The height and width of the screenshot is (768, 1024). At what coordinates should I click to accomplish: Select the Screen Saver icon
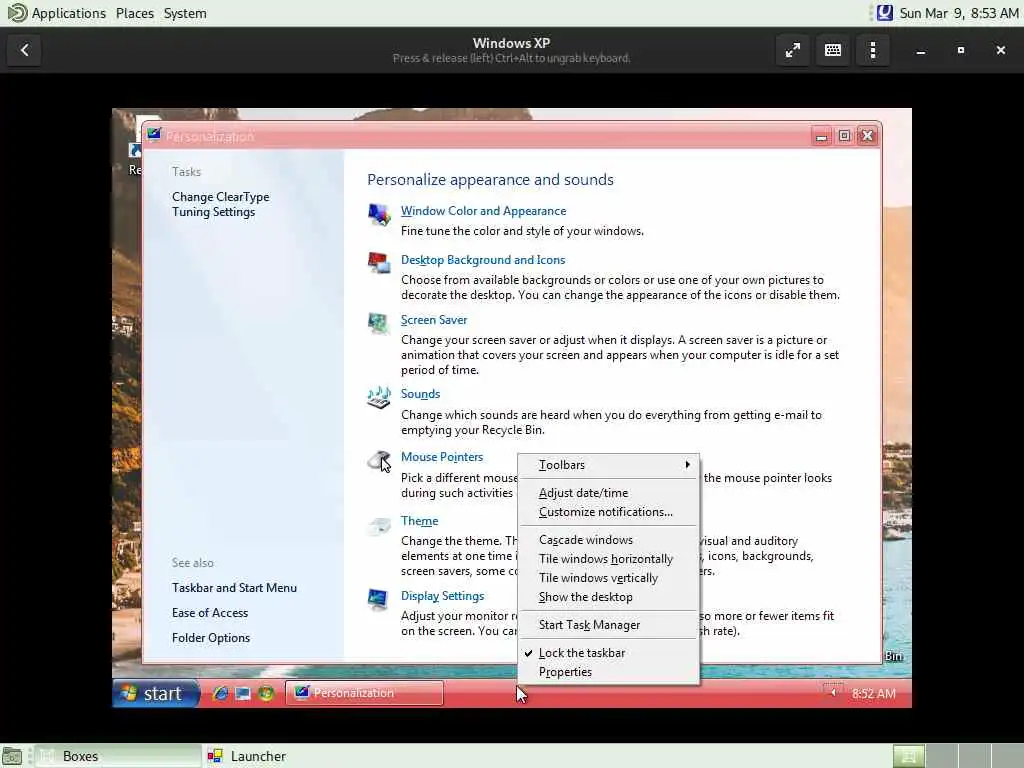pos(378,323)
